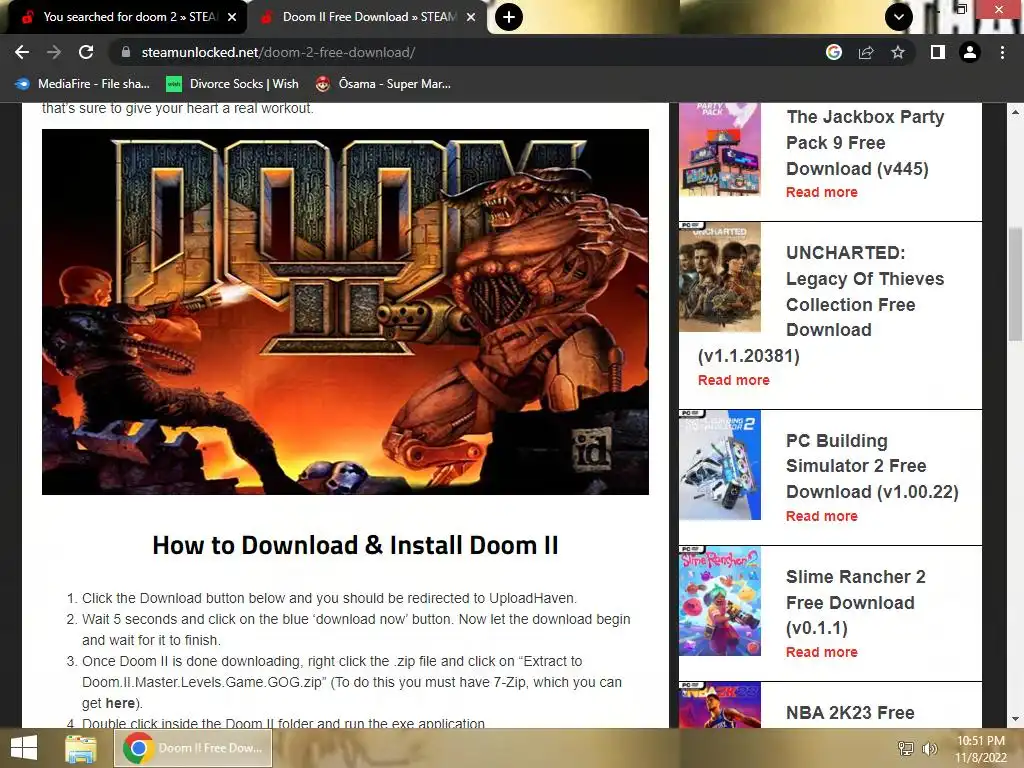This screenshot has width=1024, height=768.
Task: Open Slime Rancher 2 Free Download link
Action: [x=856, y=602]
